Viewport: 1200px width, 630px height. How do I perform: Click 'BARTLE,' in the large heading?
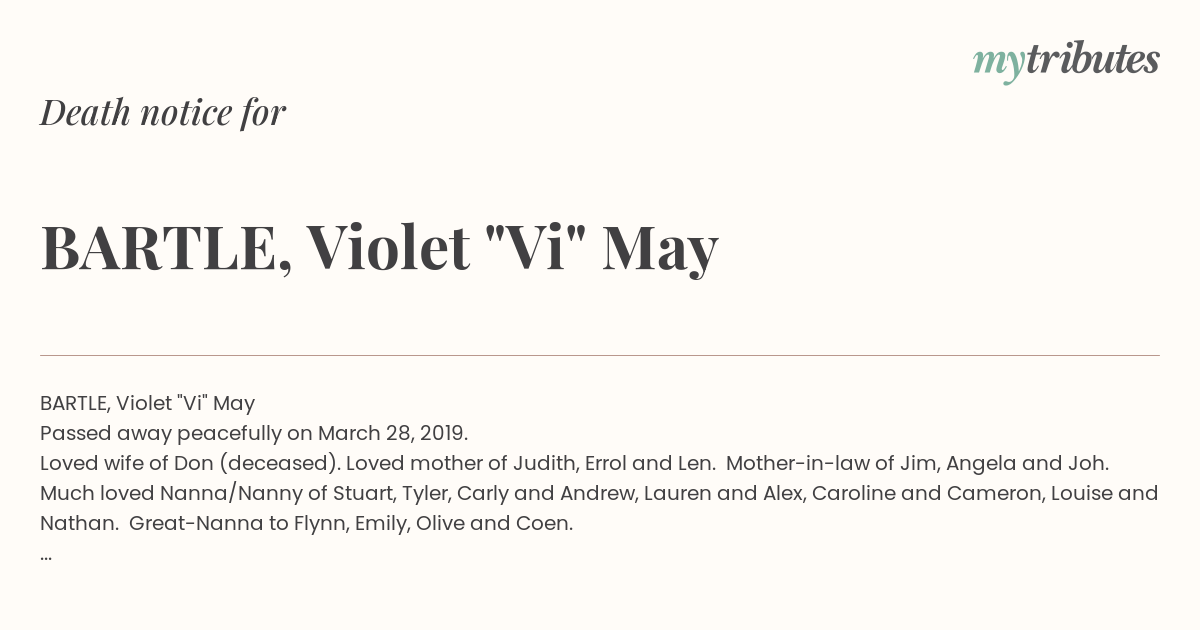pos(166,250)
